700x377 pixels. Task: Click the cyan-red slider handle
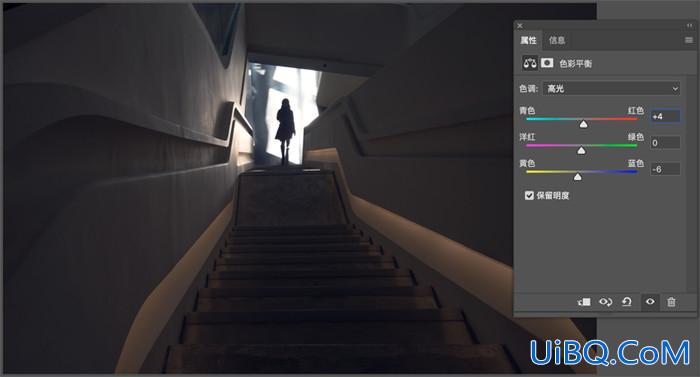point(583,125)
